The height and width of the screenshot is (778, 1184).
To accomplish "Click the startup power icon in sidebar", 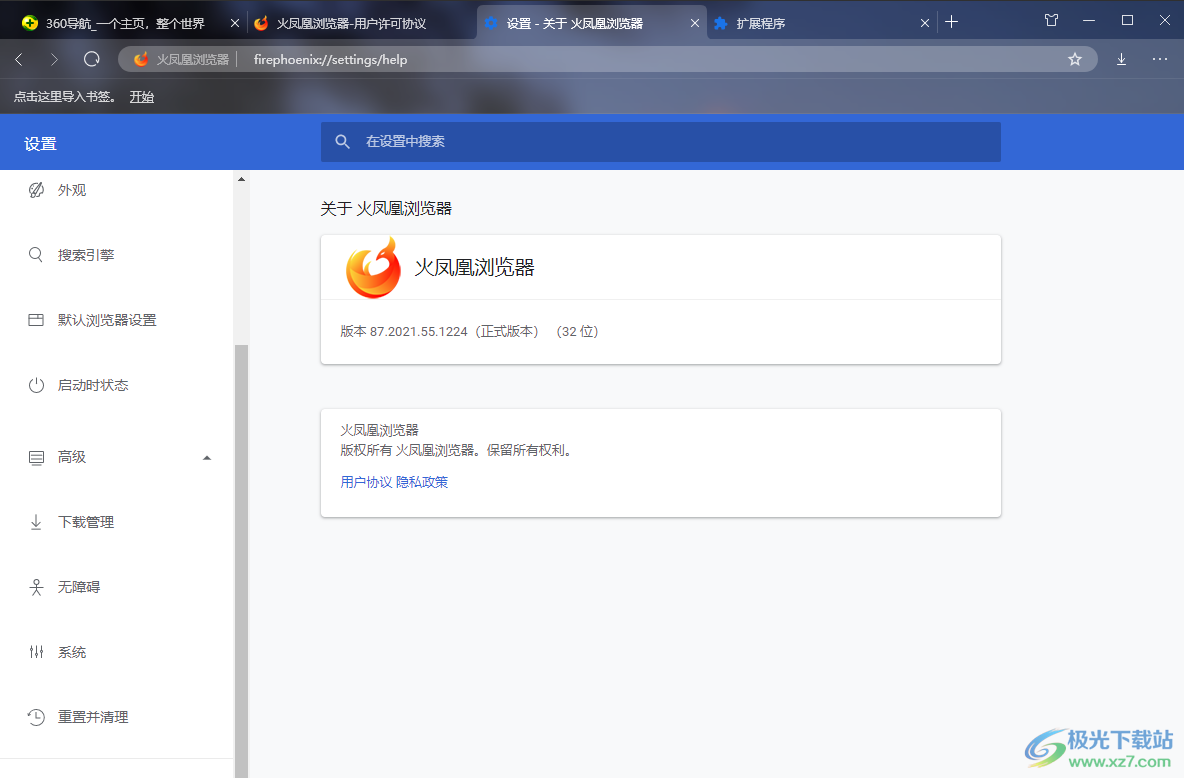I will [x=36, y=385].
